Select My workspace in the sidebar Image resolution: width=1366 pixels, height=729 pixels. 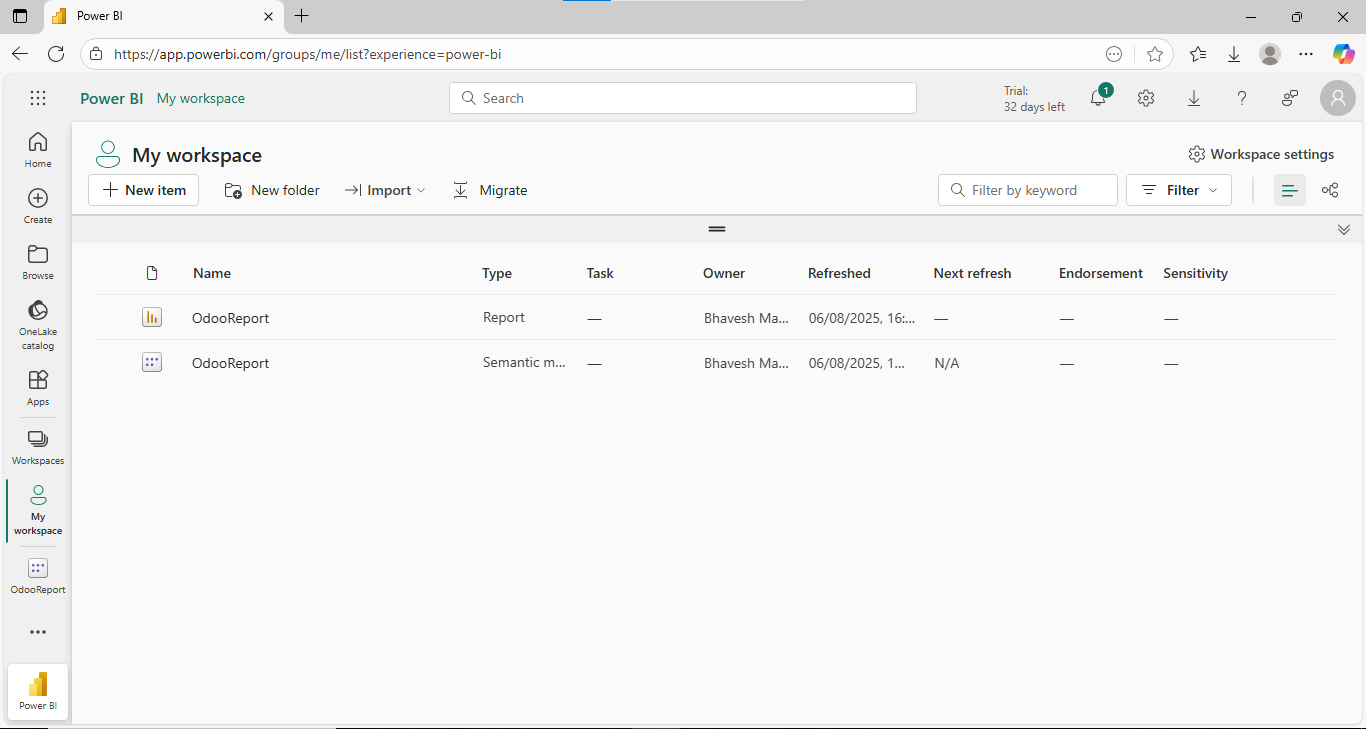pyautogui.click(x=38, y=510)
